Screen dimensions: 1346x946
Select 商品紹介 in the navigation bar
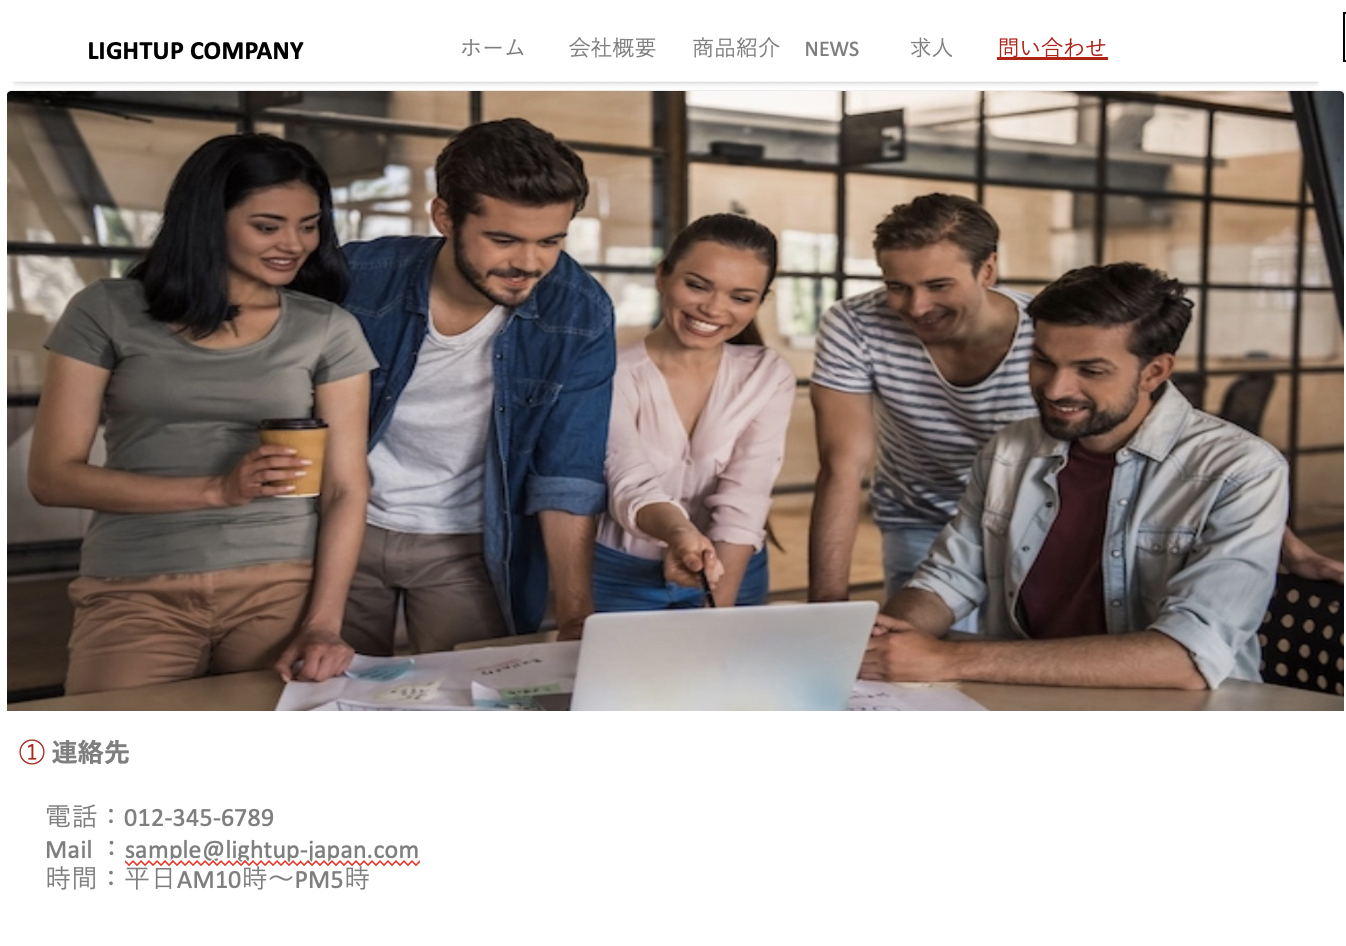736,48
